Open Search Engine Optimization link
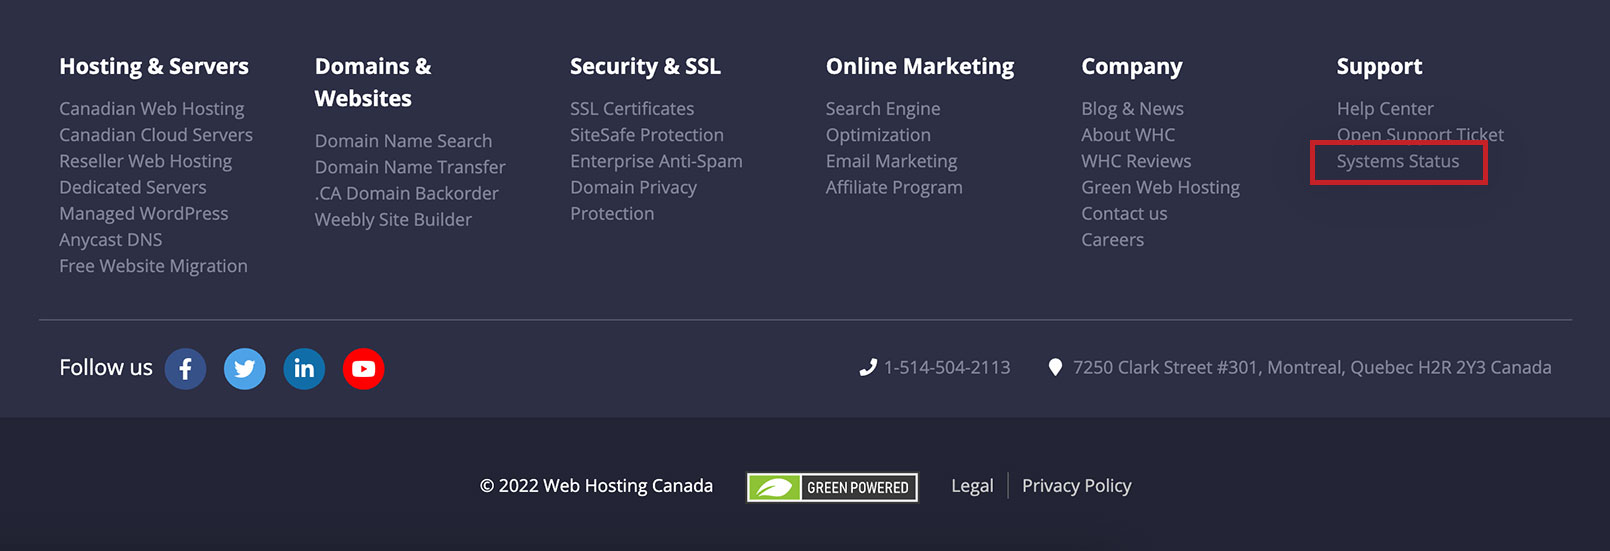Viewport: 1610px width, 551px height. pyautogui.click(x=883, y=122)
